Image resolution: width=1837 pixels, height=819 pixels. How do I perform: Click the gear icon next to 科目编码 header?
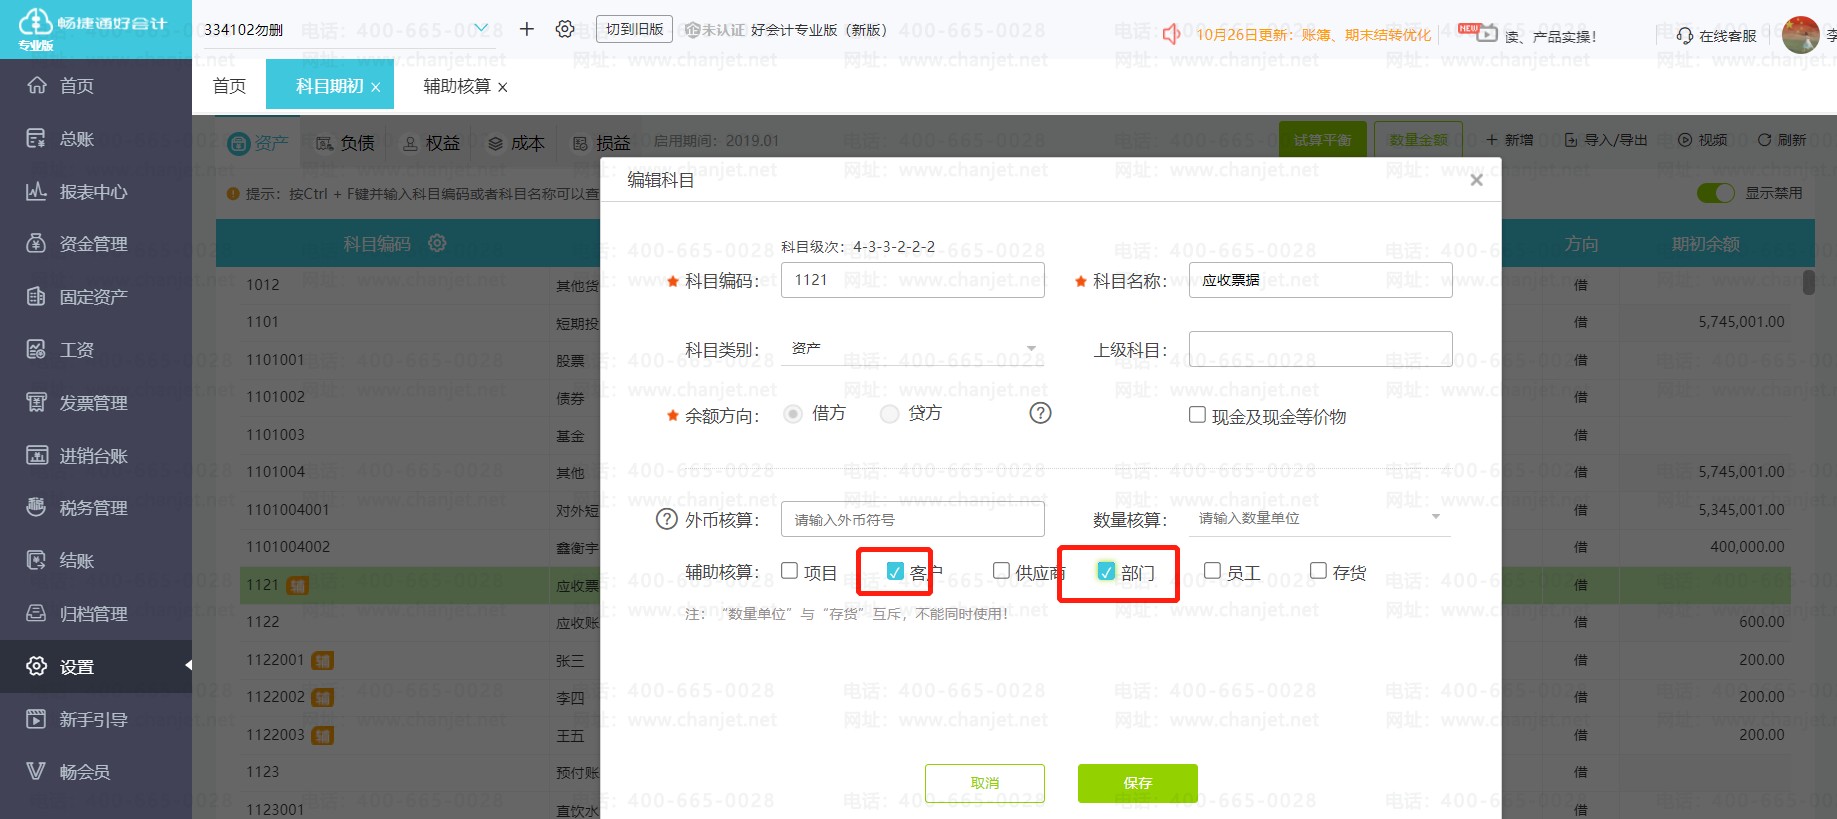(437, 243)
